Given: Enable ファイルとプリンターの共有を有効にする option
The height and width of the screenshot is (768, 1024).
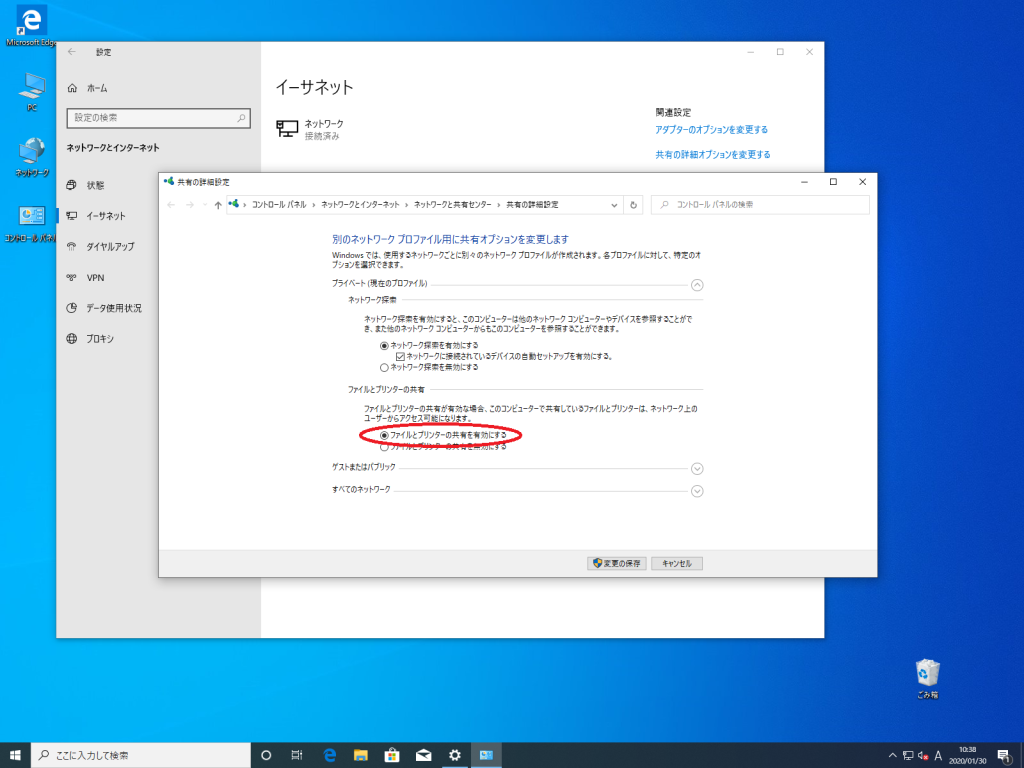Looking at the screenshot, I should pos(385,436).
